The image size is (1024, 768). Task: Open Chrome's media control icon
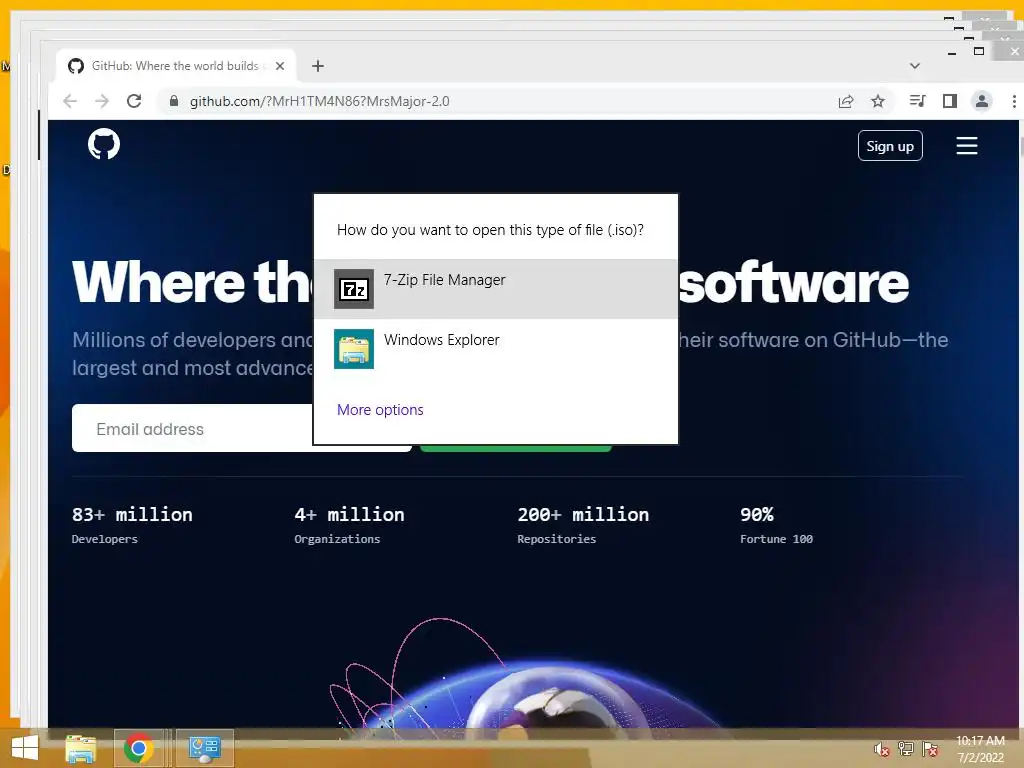pos(918,101)
